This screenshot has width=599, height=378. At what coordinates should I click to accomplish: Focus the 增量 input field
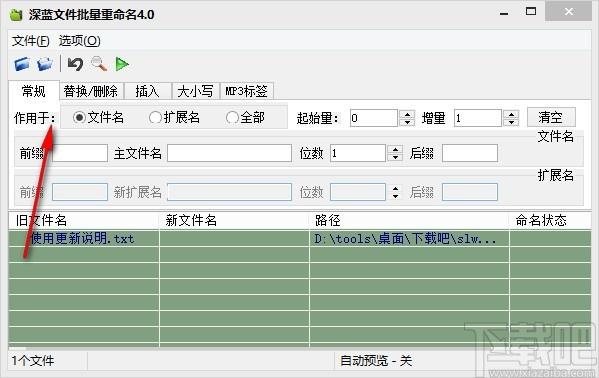pyautogui.click(x=478, y=118)
